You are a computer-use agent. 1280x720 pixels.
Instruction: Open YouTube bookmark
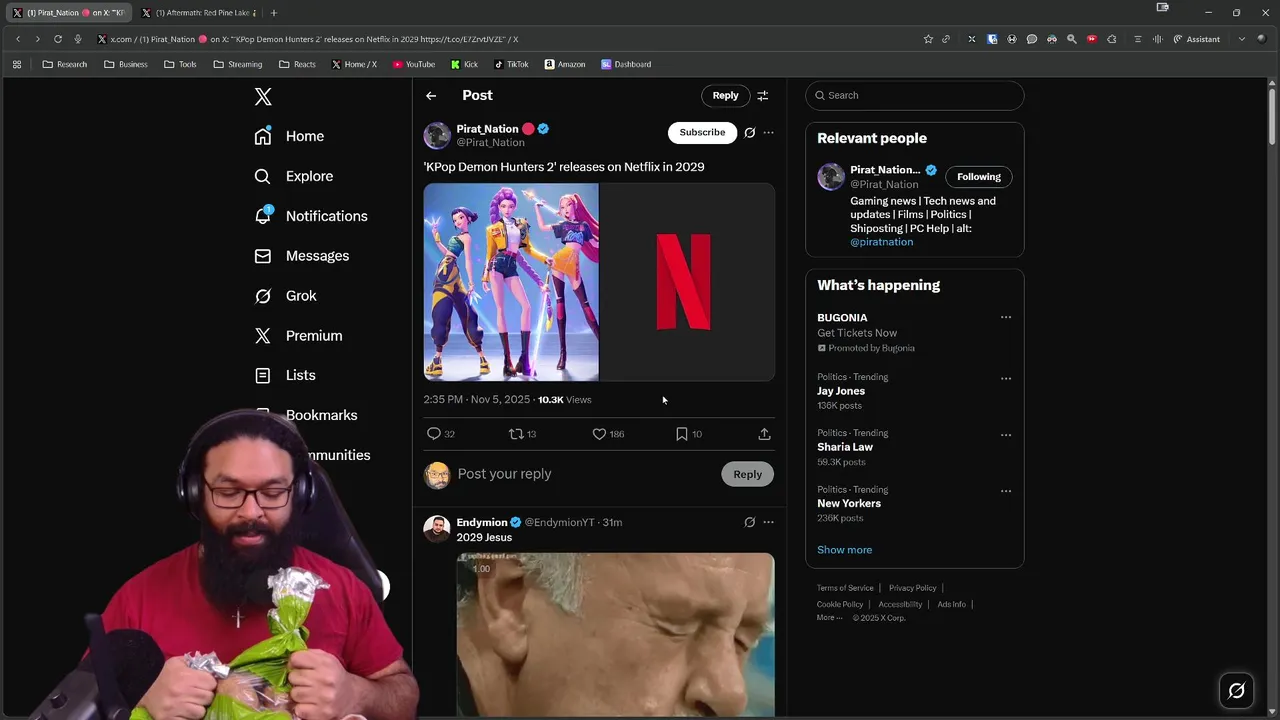[x=413, y=64]
